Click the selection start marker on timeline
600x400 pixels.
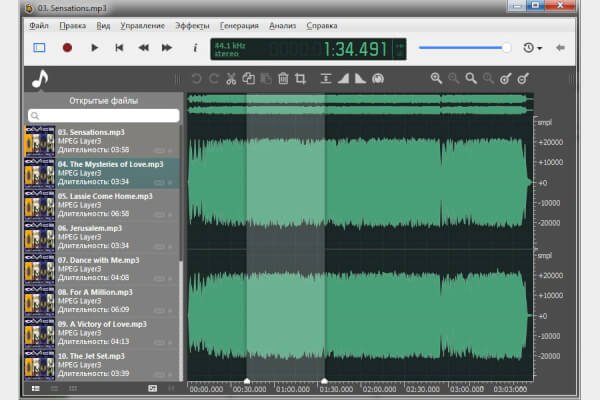tap(247, 381)
